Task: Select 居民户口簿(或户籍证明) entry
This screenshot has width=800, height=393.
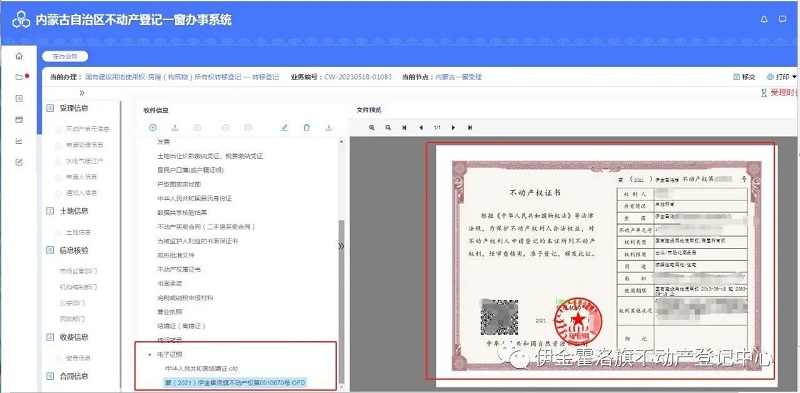Action: pos(191,170)
